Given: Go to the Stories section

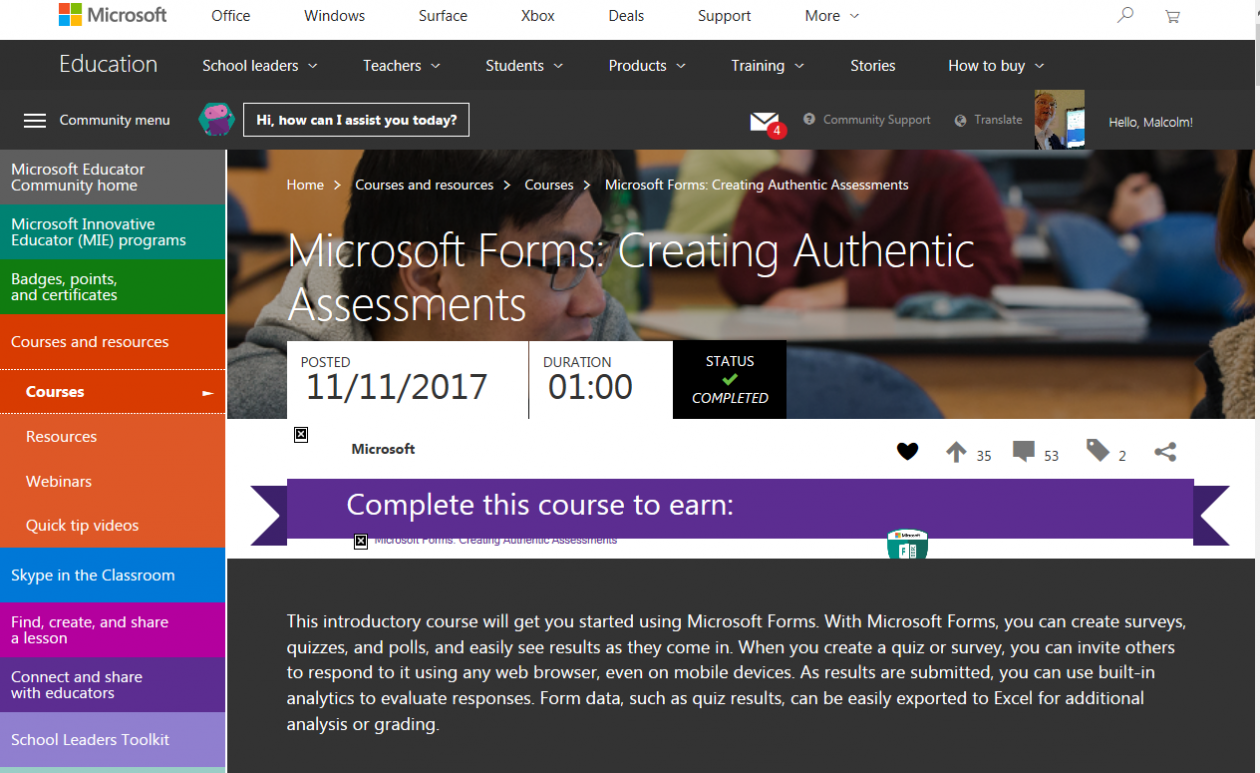Looking at the screenshot, I should [873, 66].
